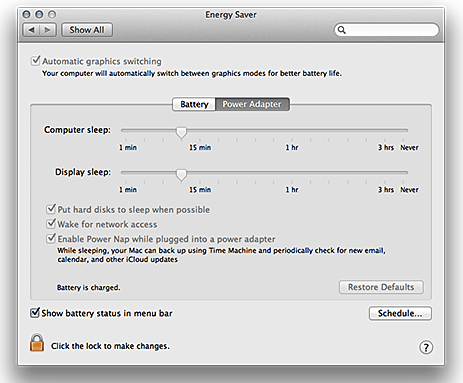Open the help question mark button
Screen dimensions: 463x383
[426, 347]
